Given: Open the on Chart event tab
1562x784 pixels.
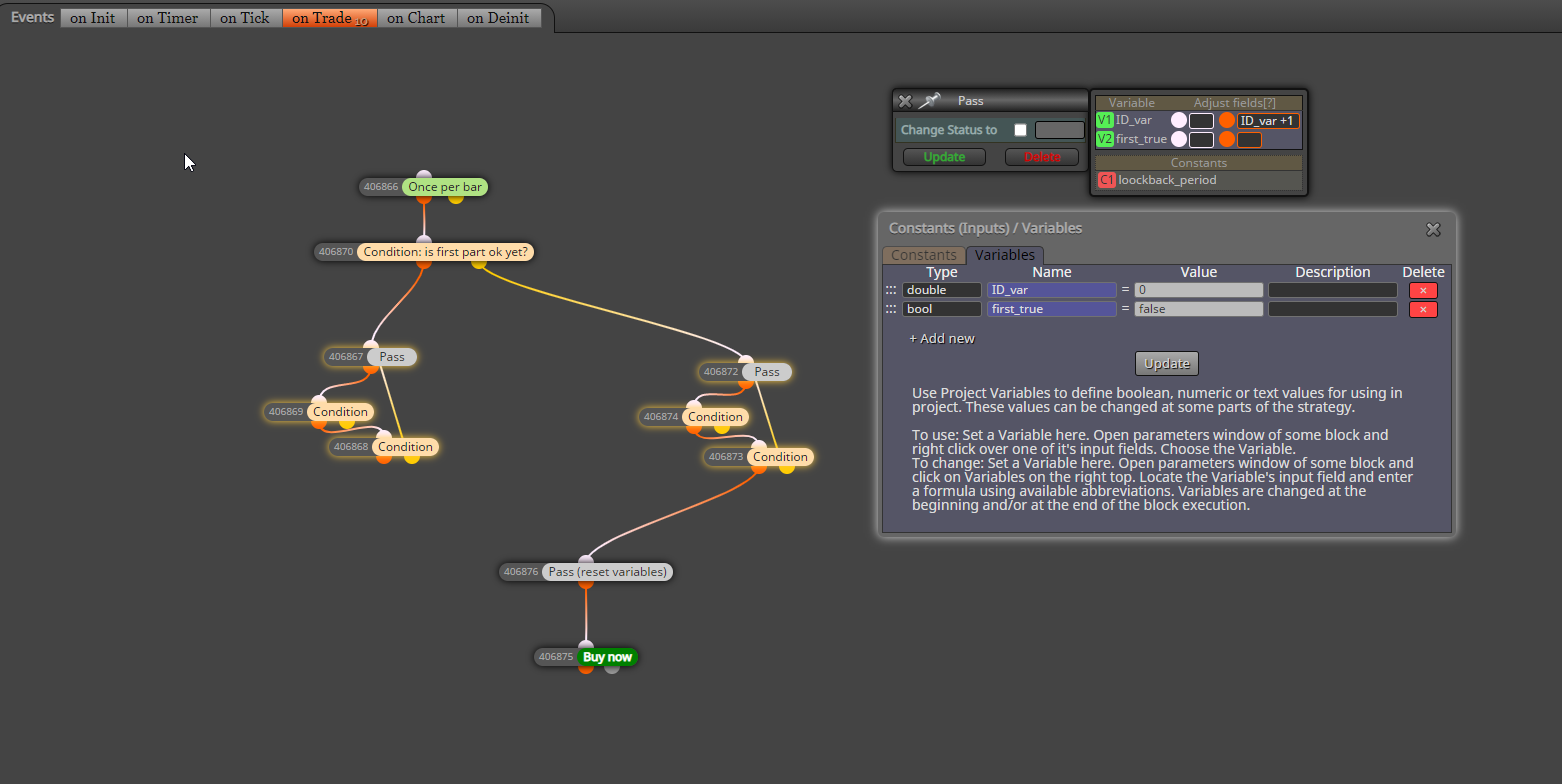Looking at the screenshot, I should point(417,18).
